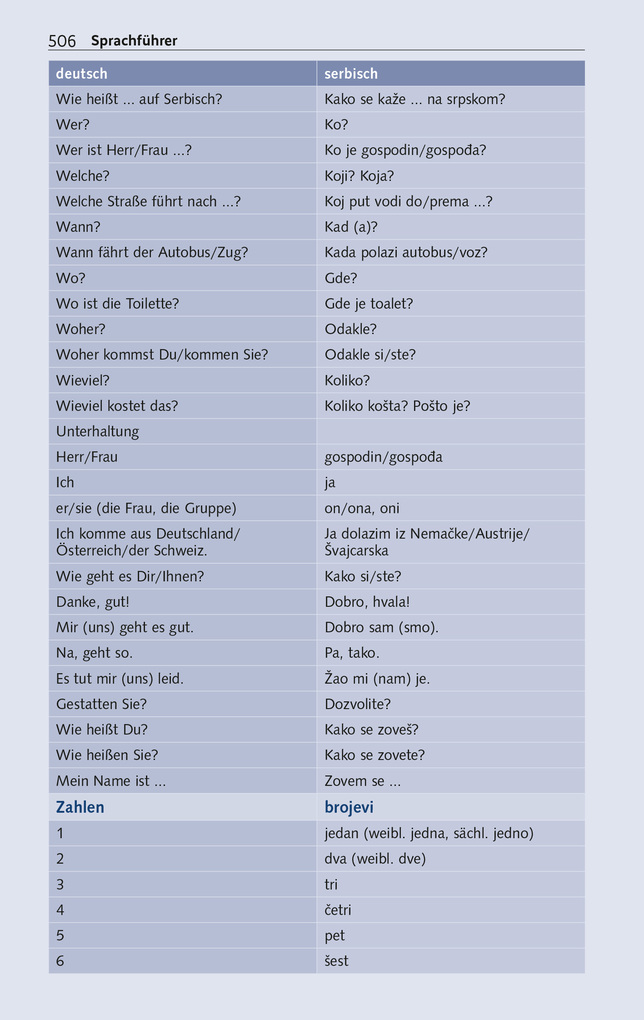Select the phrase 'Wo ist die Toilette?'

(x=117, y=304)
